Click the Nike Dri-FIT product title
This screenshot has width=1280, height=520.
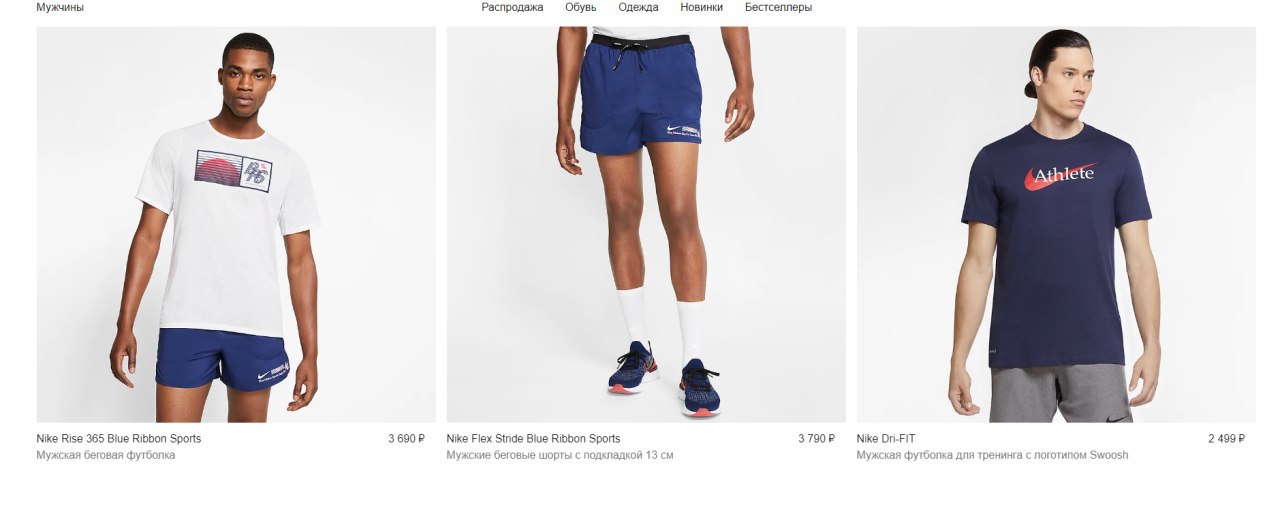point(886,439)
